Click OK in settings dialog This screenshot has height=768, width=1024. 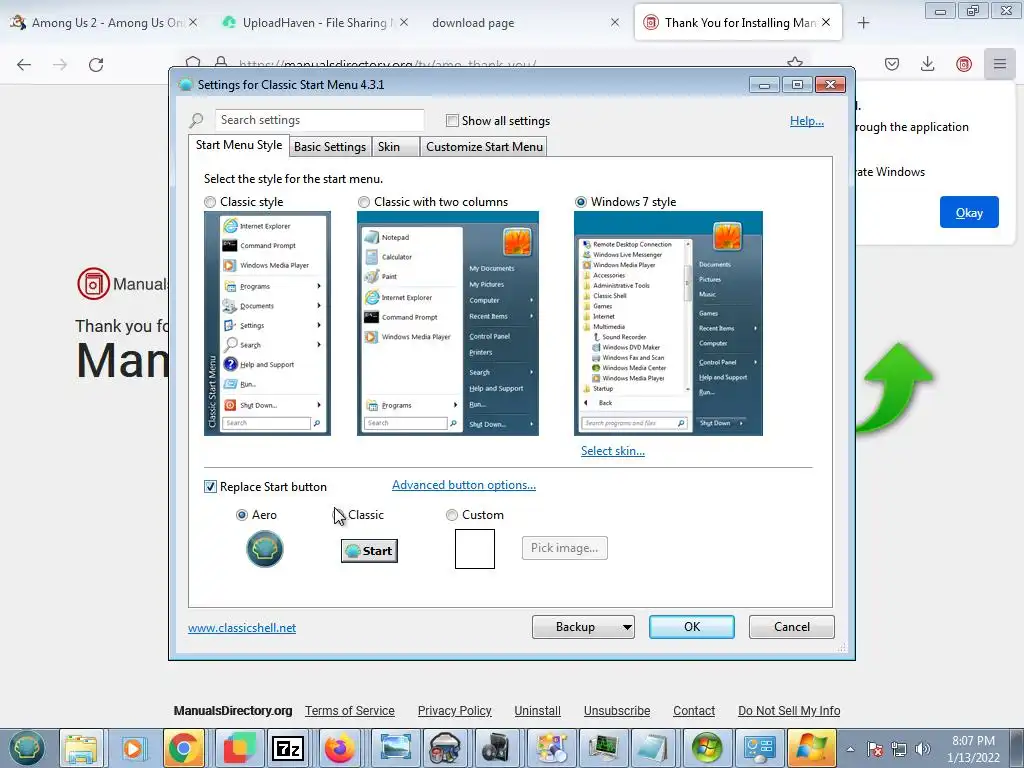point(692,627)
